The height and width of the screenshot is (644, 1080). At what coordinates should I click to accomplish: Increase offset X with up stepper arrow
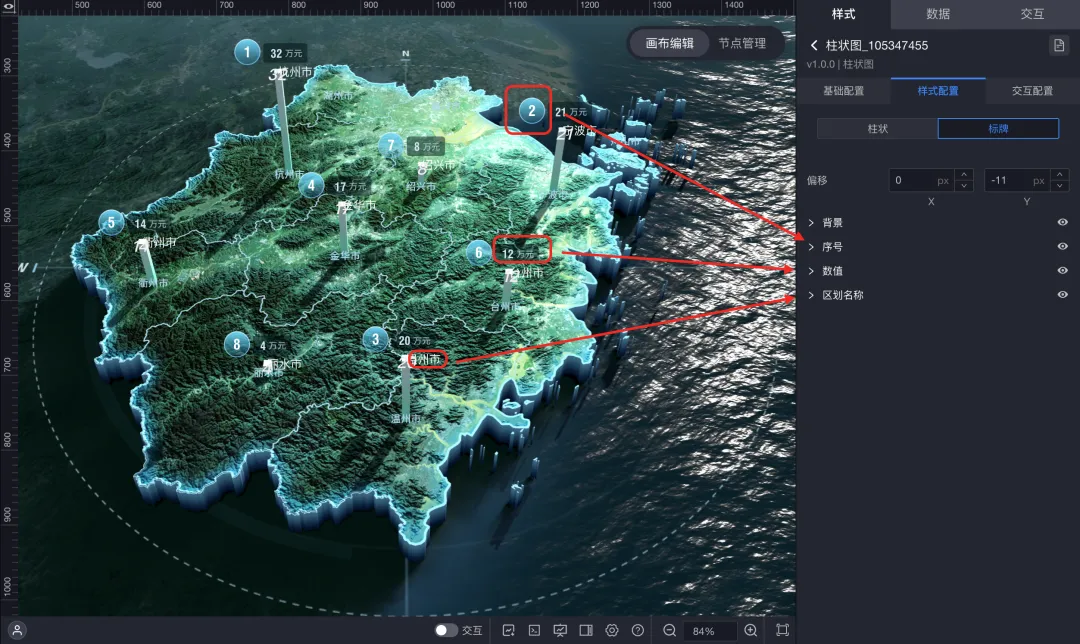tap(964, 175)
